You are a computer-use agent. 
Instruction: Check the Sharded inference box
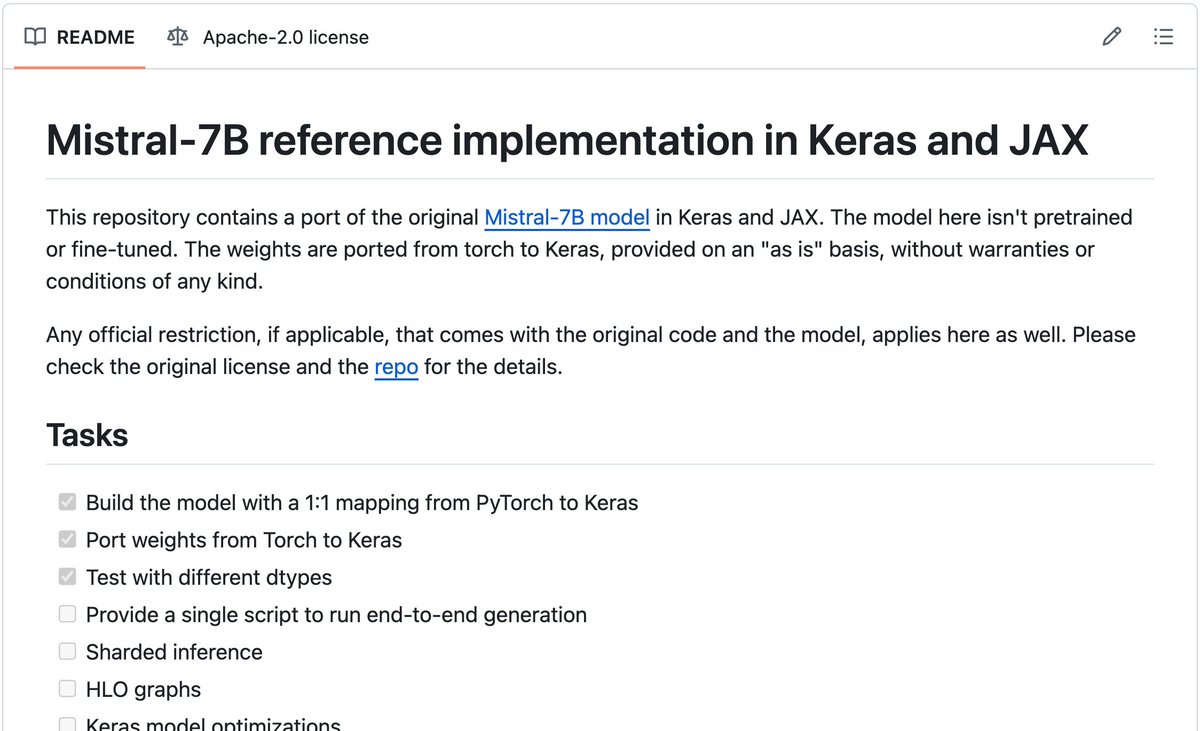pyautogui.click(x=67, y=652)
